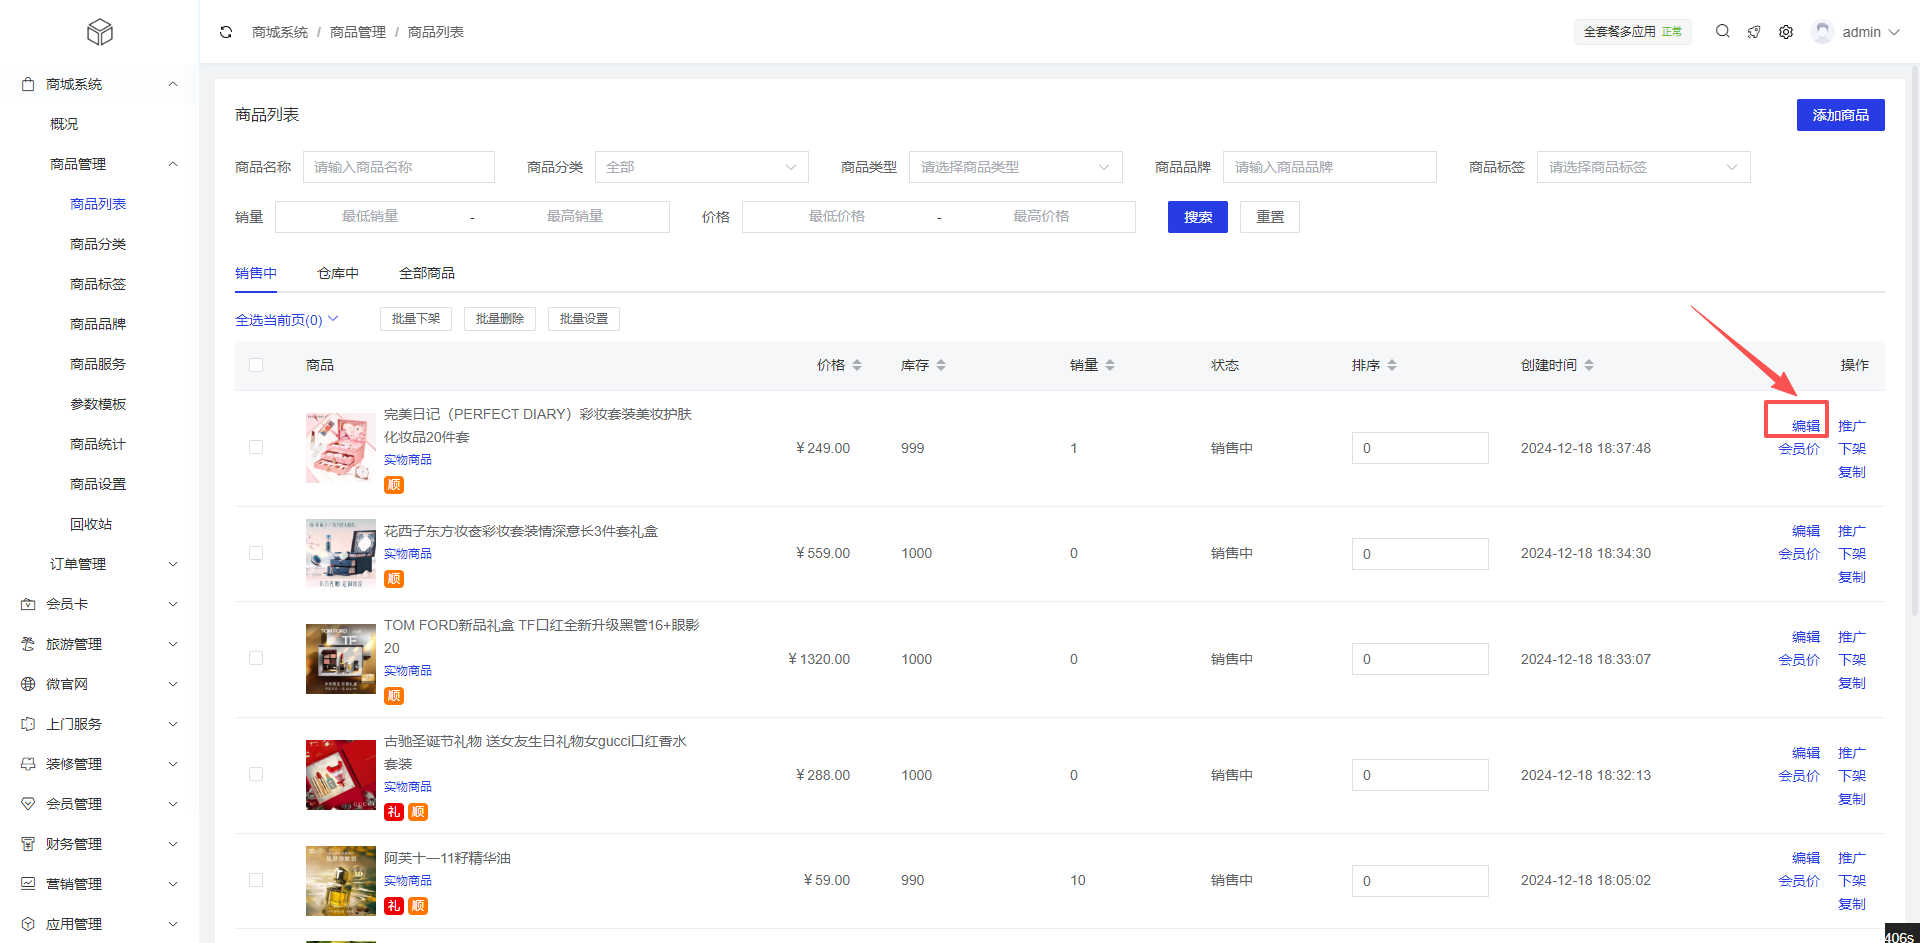Viewport: 1920px width, 943px height.
Task: Open 商品分类 in the sidebar menu
Action: click(98, 244)
